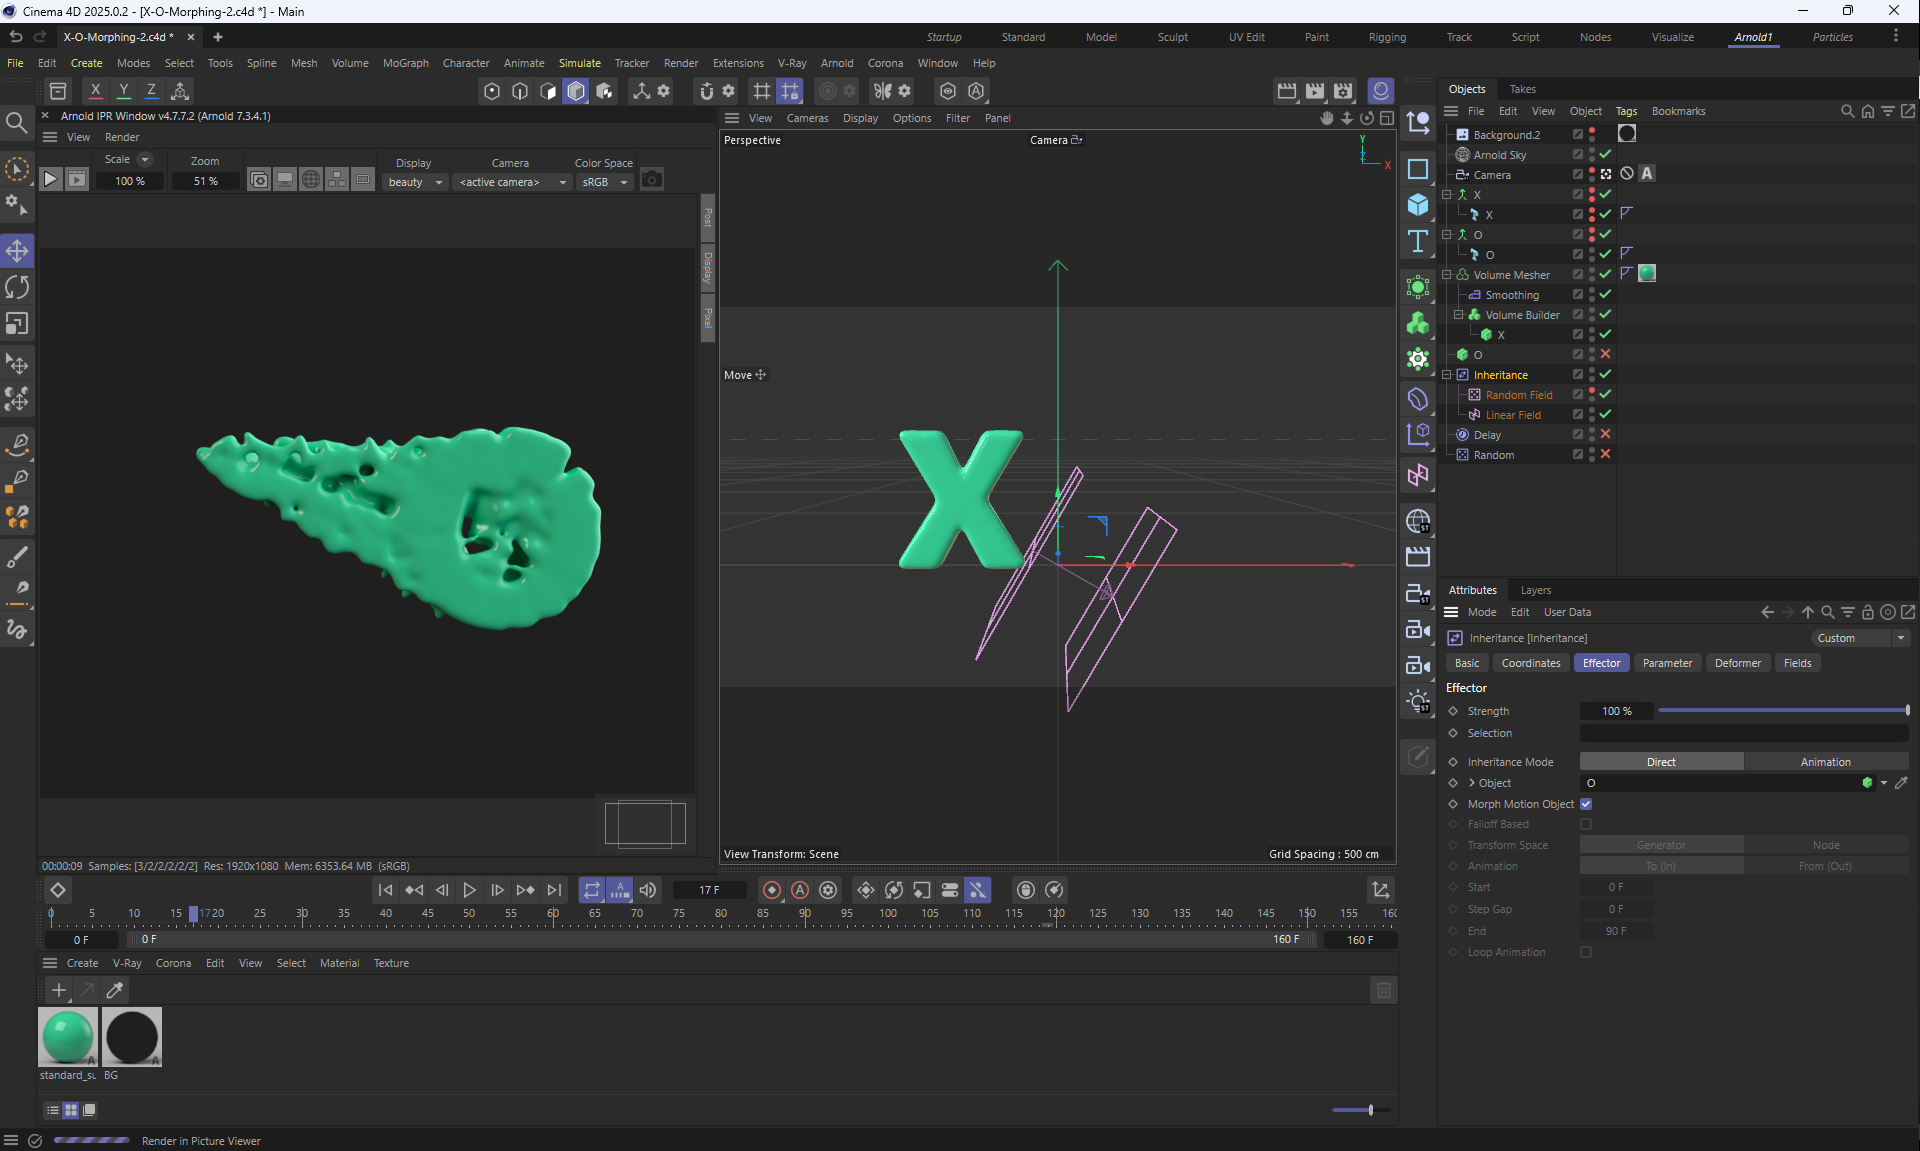Click the record active objects button
This screenshot has width=1920, height=1151.
click(x=772, y=890)
